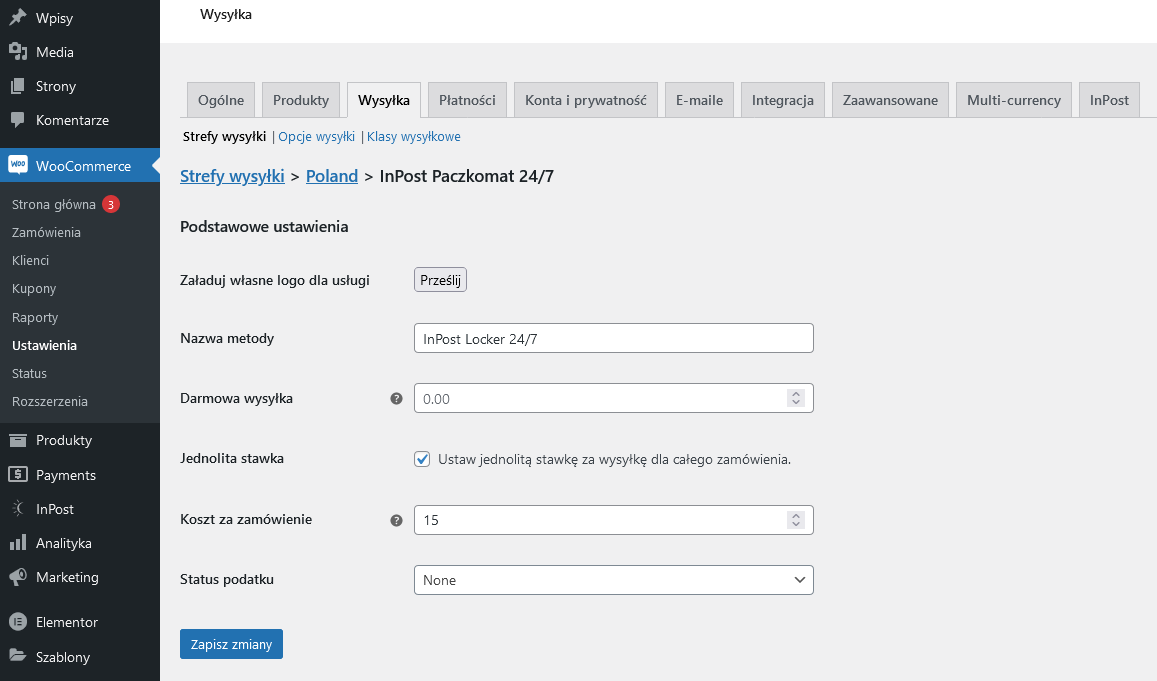Click the InPost sun logo icon

coord(18,508)
